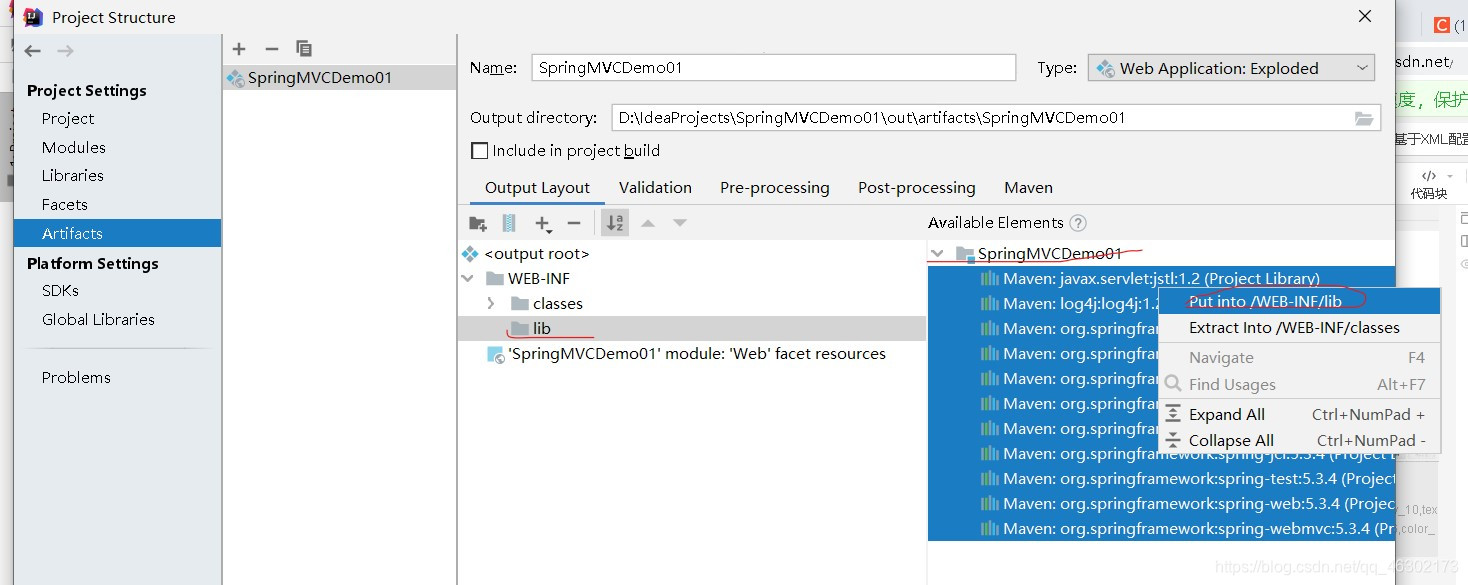Open the Maven tab
This screenshot has height=585, width=1468.
coord(1028,188)
